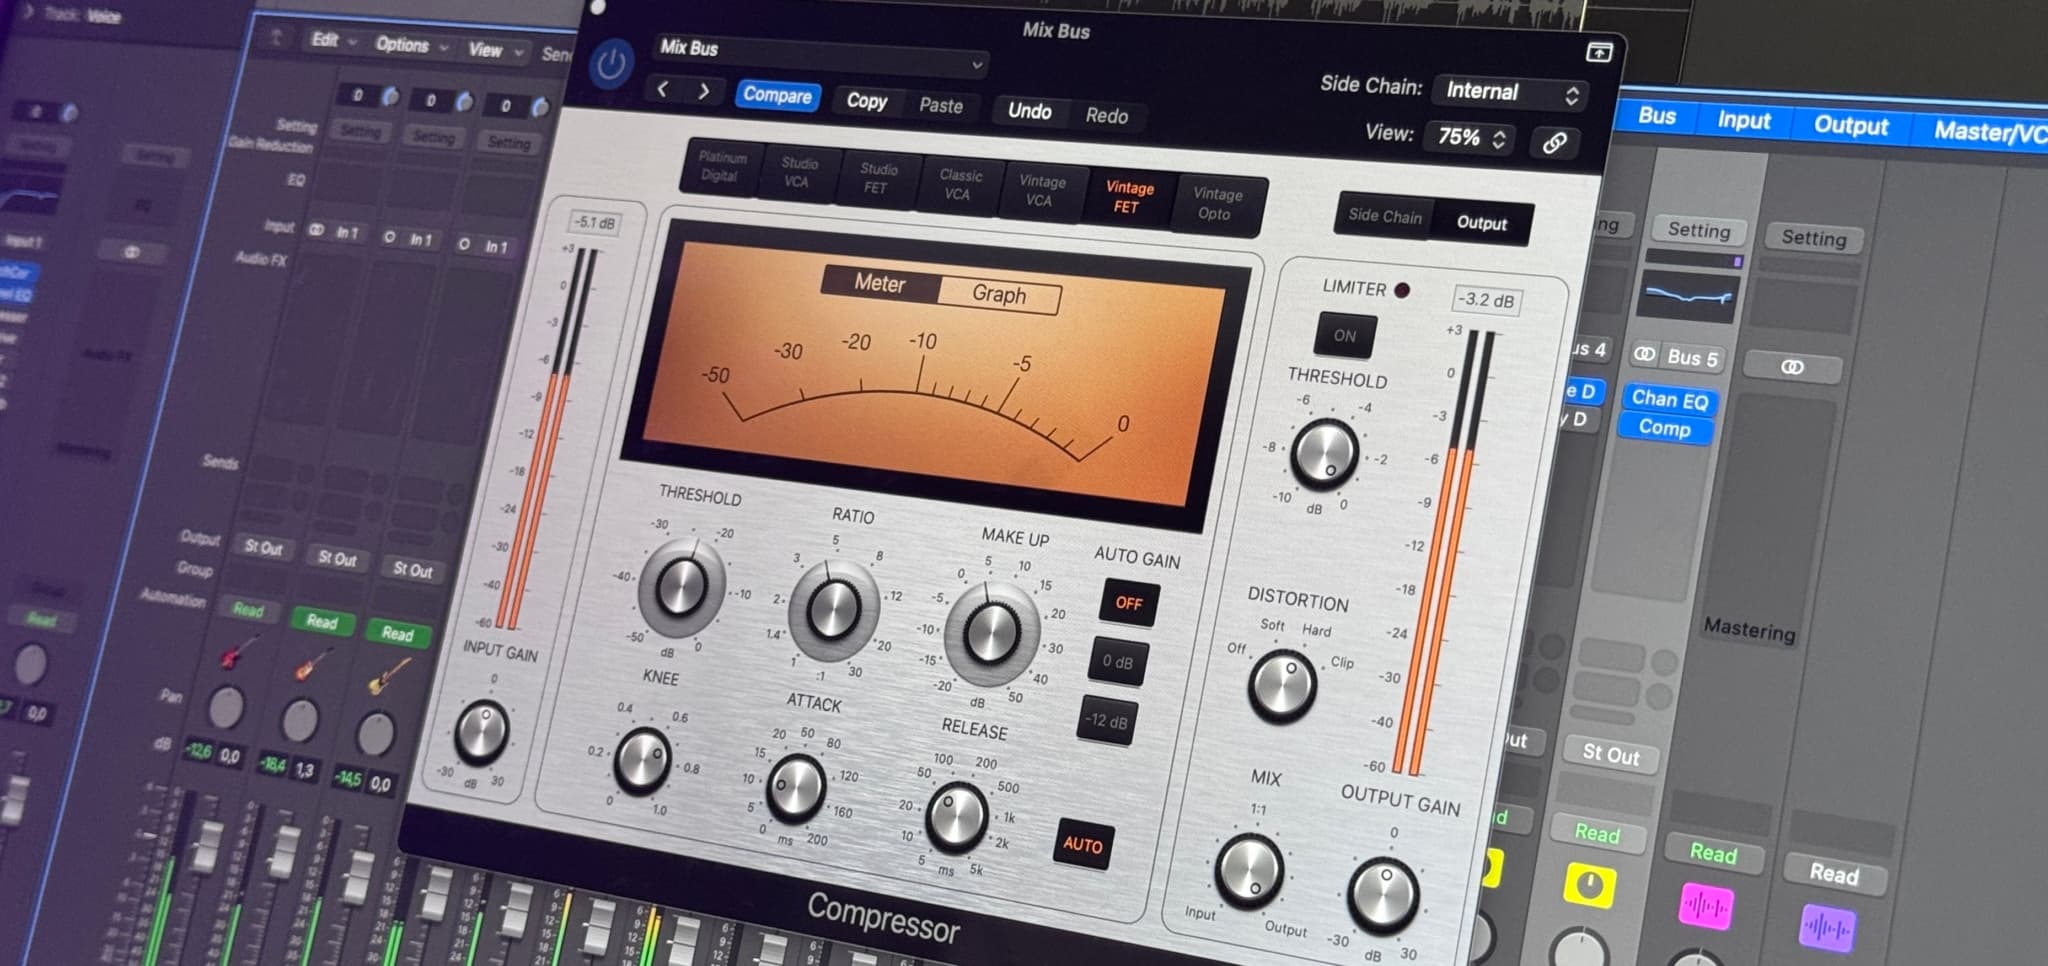The height and width of the screenshot is (966, 2048).
Task: Click the Compare button
Action: 778,97
